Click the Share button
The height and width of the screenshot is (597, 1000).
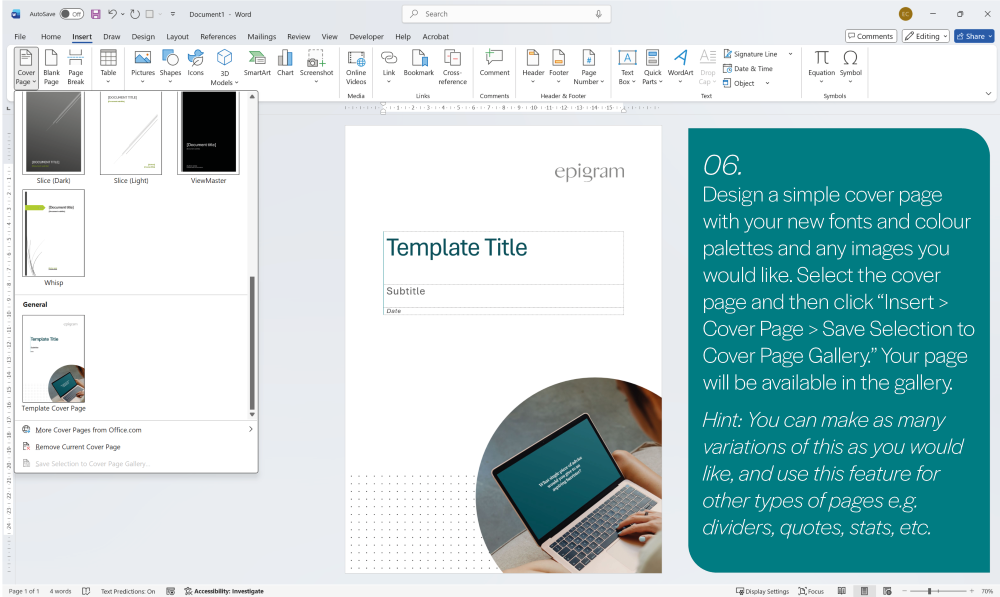(x=974, y=36)
